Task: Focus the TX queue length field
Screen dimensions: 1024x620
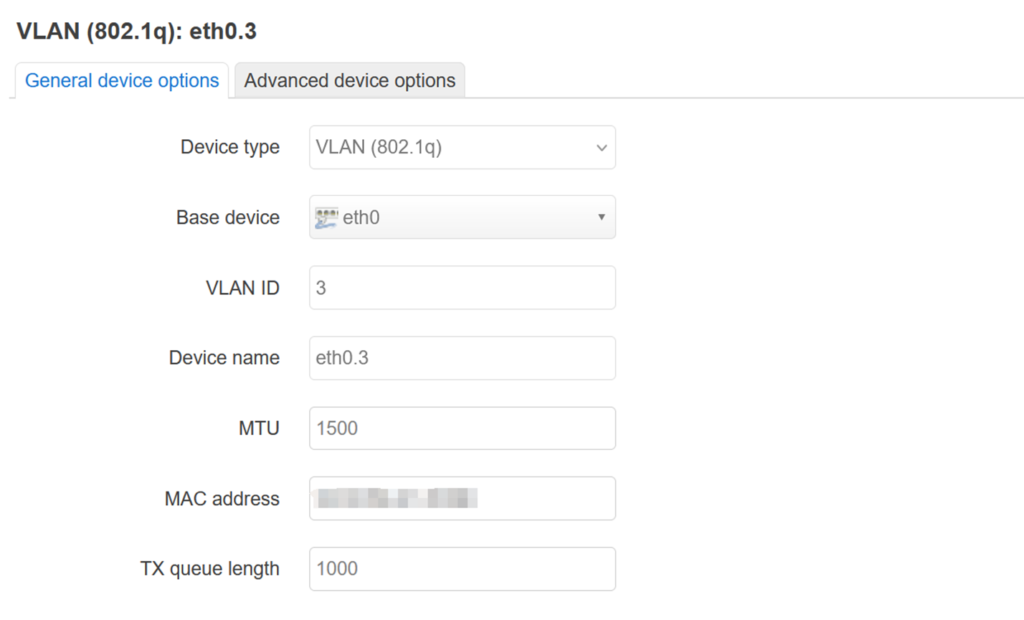Action: (x=462, y=569)
